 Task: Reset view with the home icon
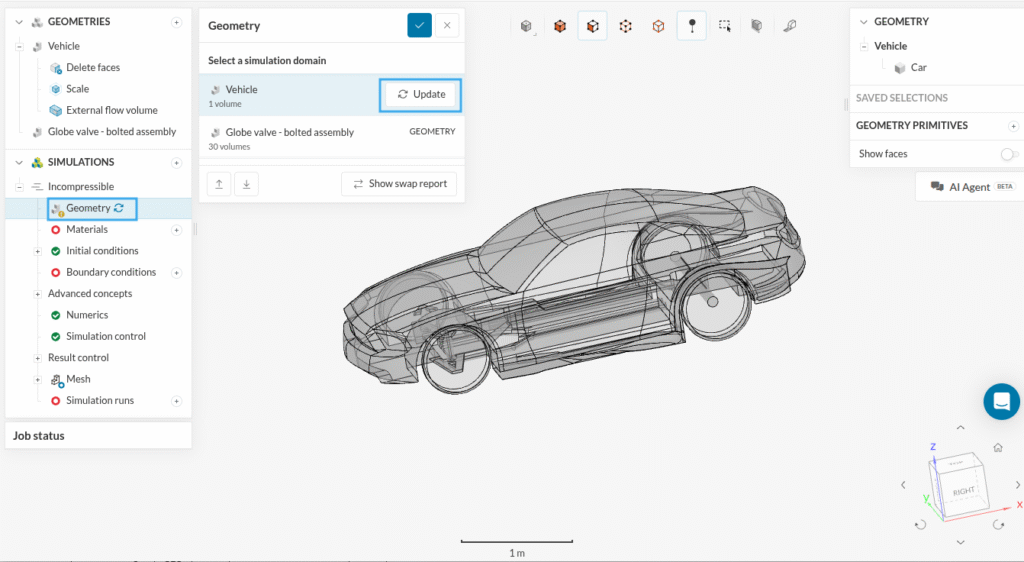tap(997, 448)
